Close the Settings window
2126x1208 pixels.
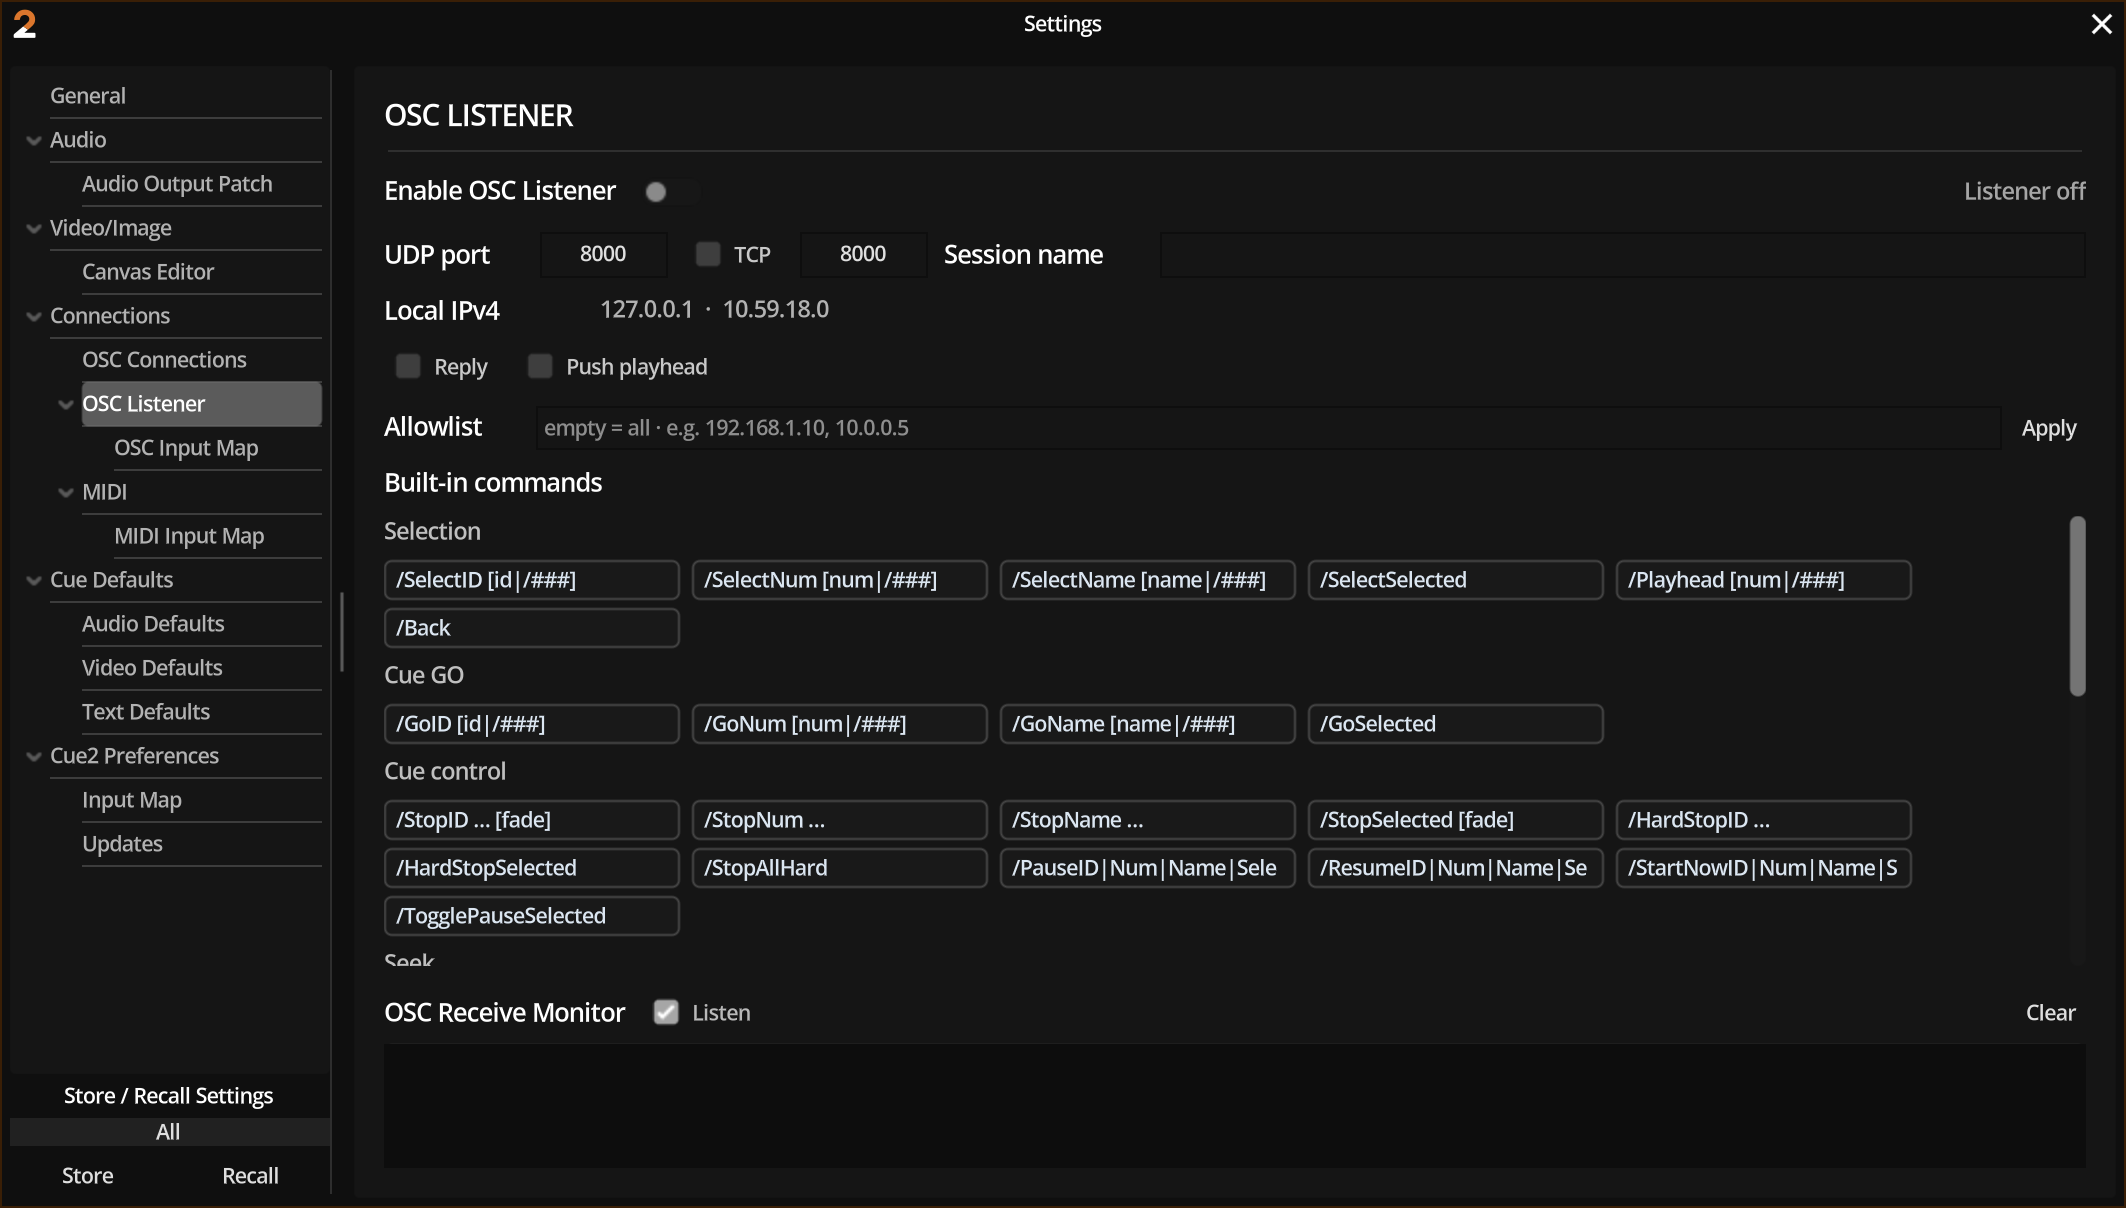[x=2101, y=24]
